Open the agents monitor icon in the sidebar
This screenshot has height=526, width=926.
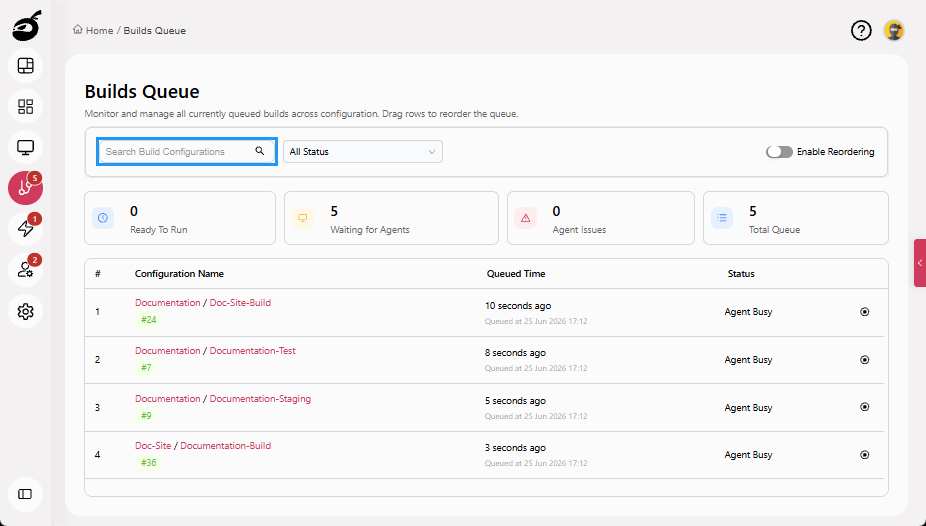[25, 147]
